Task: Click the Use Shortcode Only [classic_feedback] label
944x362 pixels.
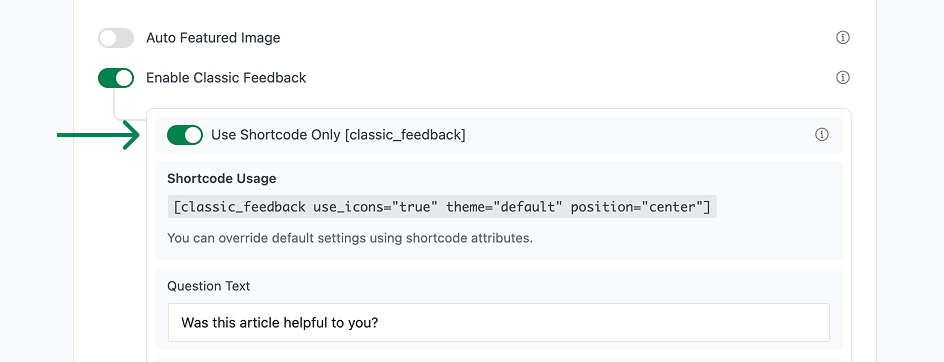Action: pyautogui.click(x=338, y=135)
